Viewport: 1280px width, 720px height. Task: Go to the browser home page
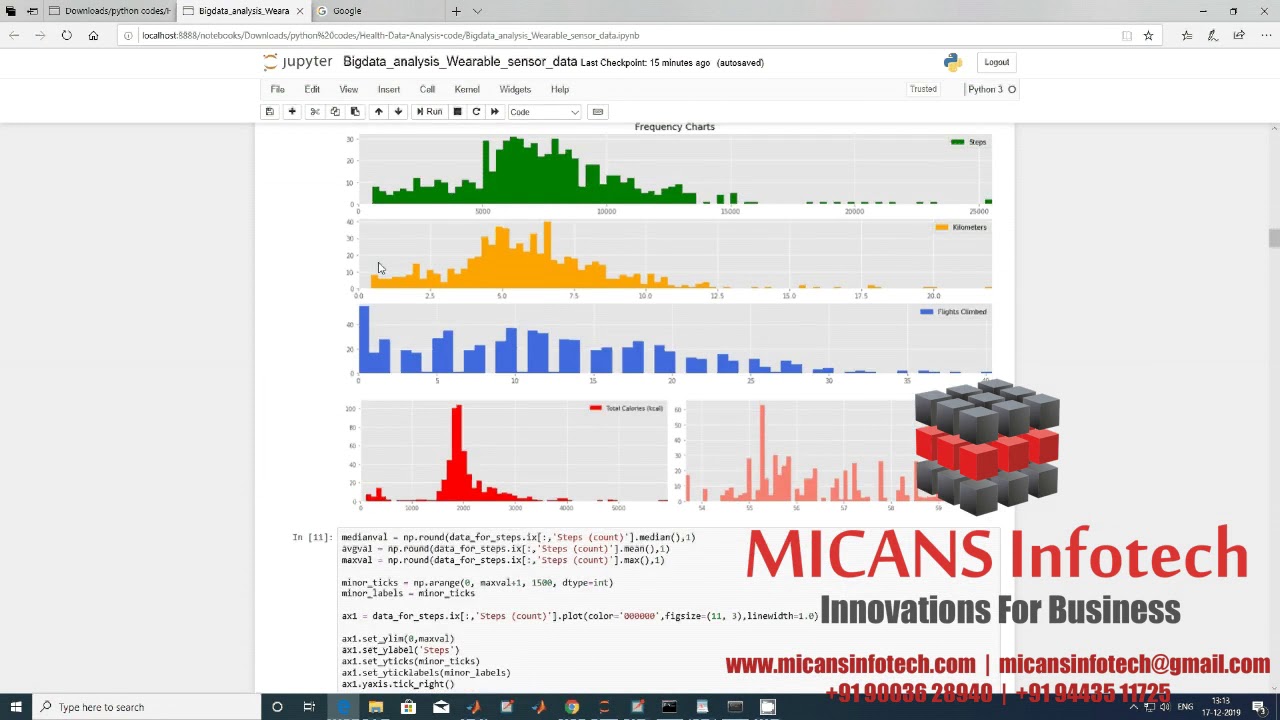(x=93, y=35)
